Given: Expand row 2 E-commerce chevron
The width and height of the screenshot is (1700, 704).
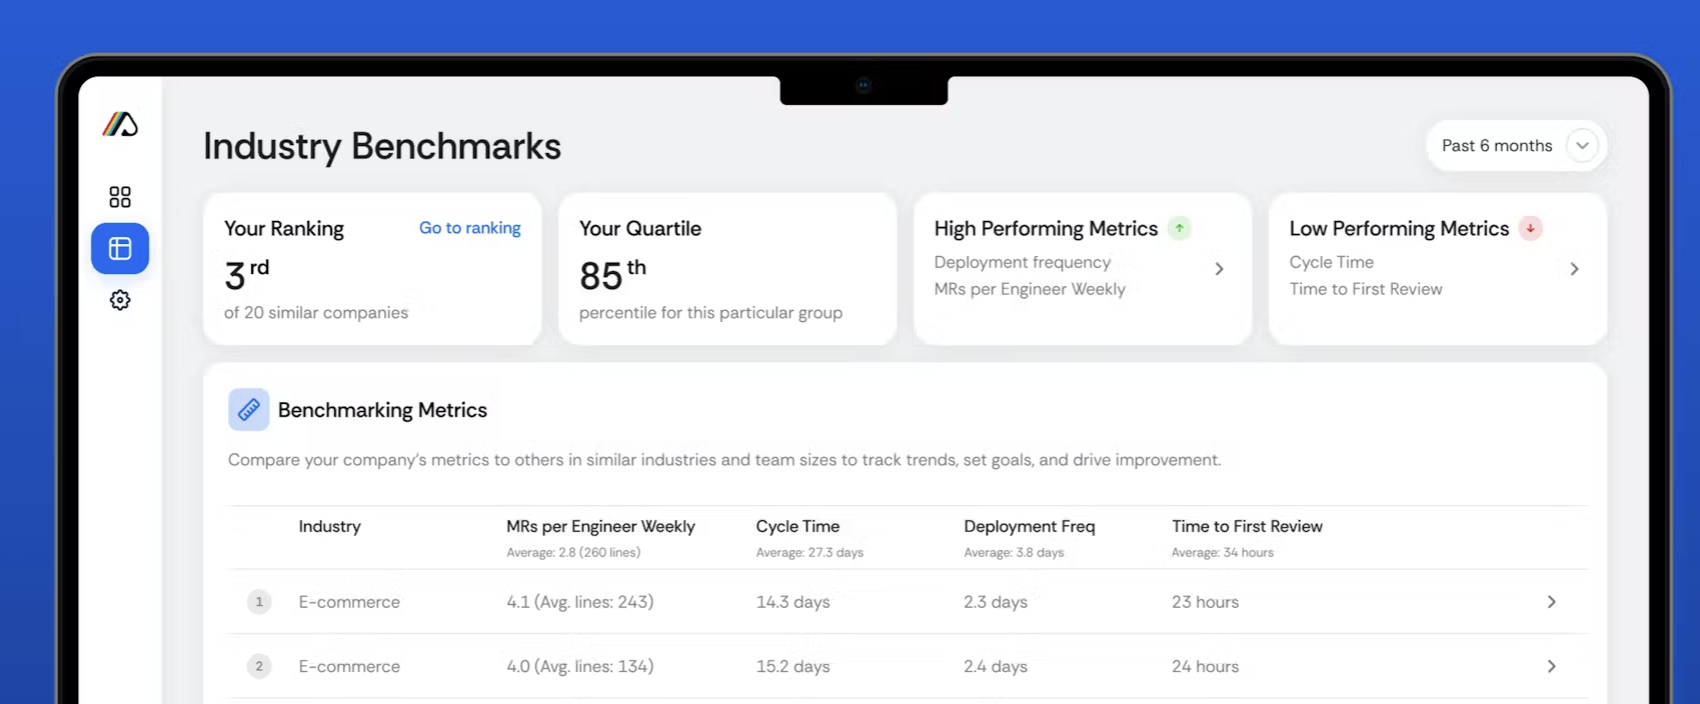Looking at the screenshot, I should pos(1551,666).
